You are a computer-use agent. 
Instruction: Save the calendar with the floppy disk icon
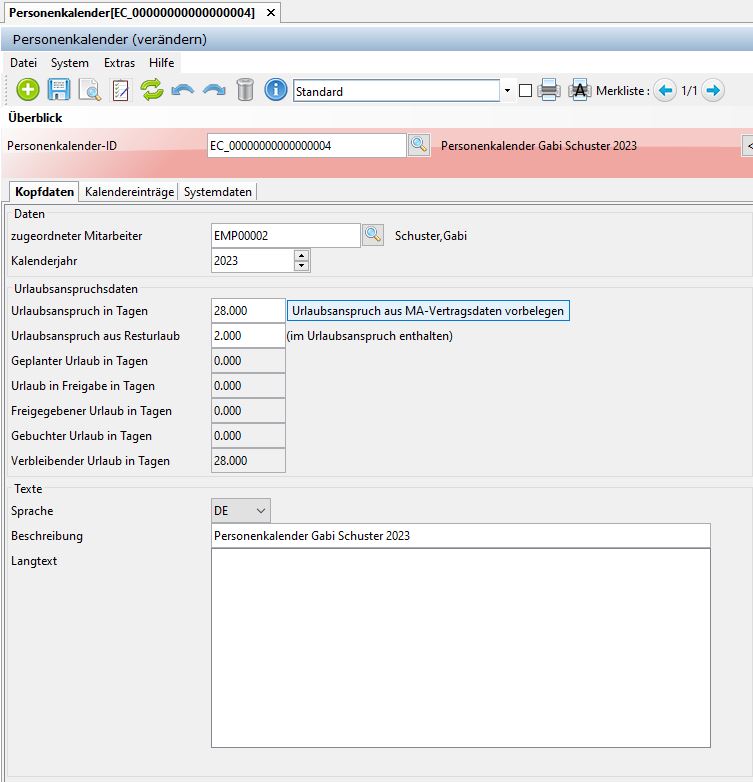coord(59,90)
